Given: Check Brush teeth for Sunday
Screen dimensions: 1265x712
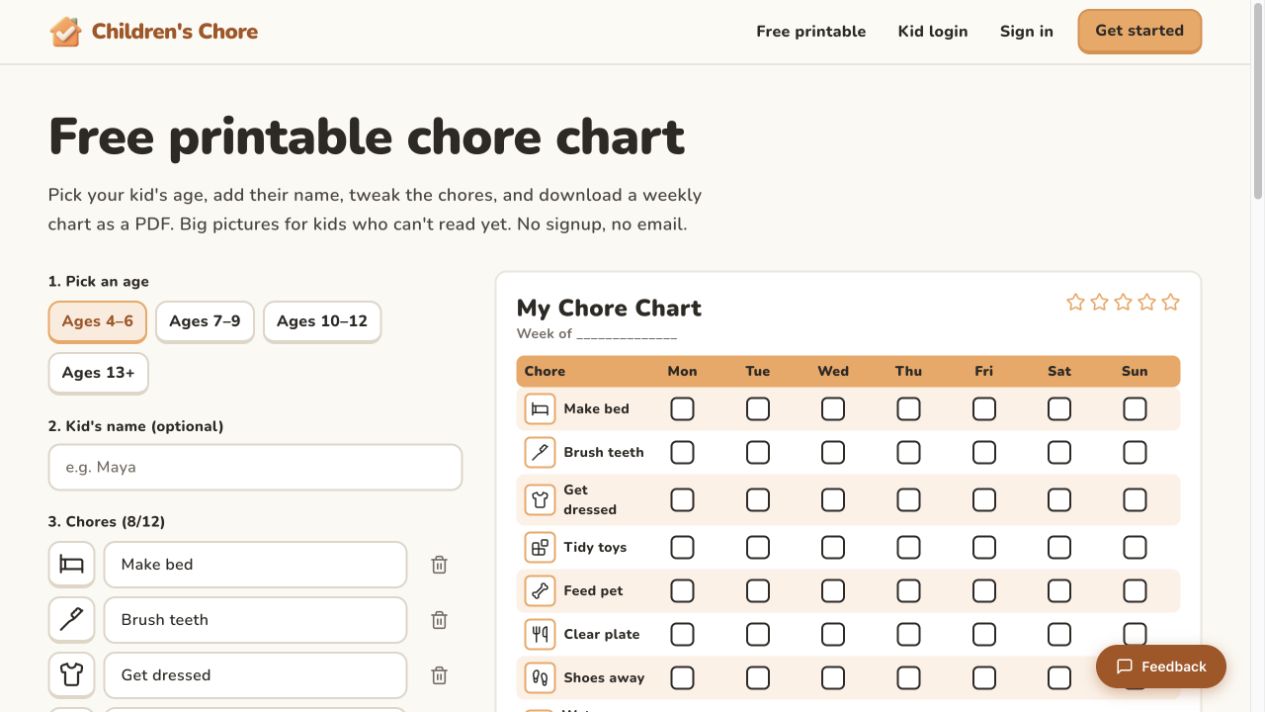Looking at the screenshot, I should coord(1135,452).
